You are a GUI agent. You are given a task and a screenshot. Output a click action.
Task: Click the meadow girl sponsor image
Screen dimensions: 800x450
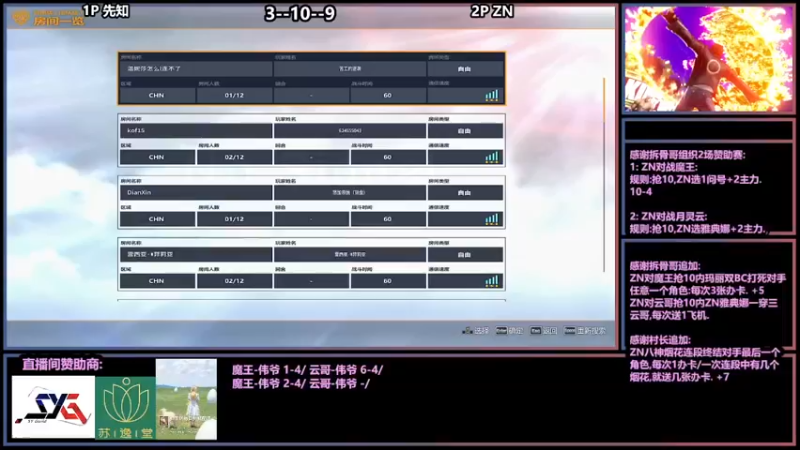[186, 399]
